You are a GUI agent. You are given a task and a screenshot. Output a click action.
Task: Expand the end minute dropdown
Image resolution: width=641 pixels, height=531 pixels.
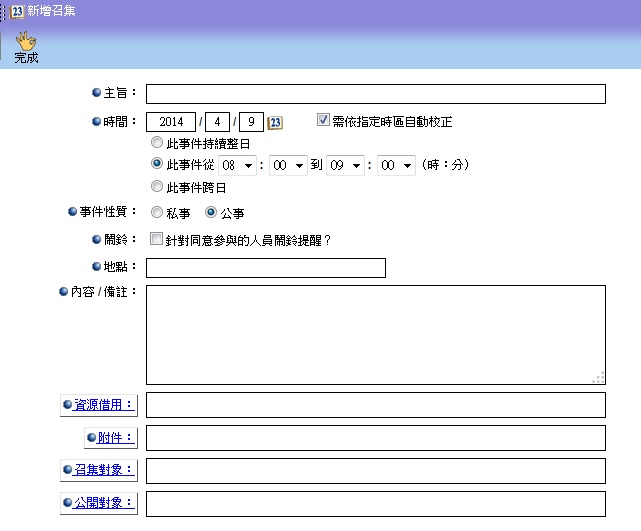396,165
